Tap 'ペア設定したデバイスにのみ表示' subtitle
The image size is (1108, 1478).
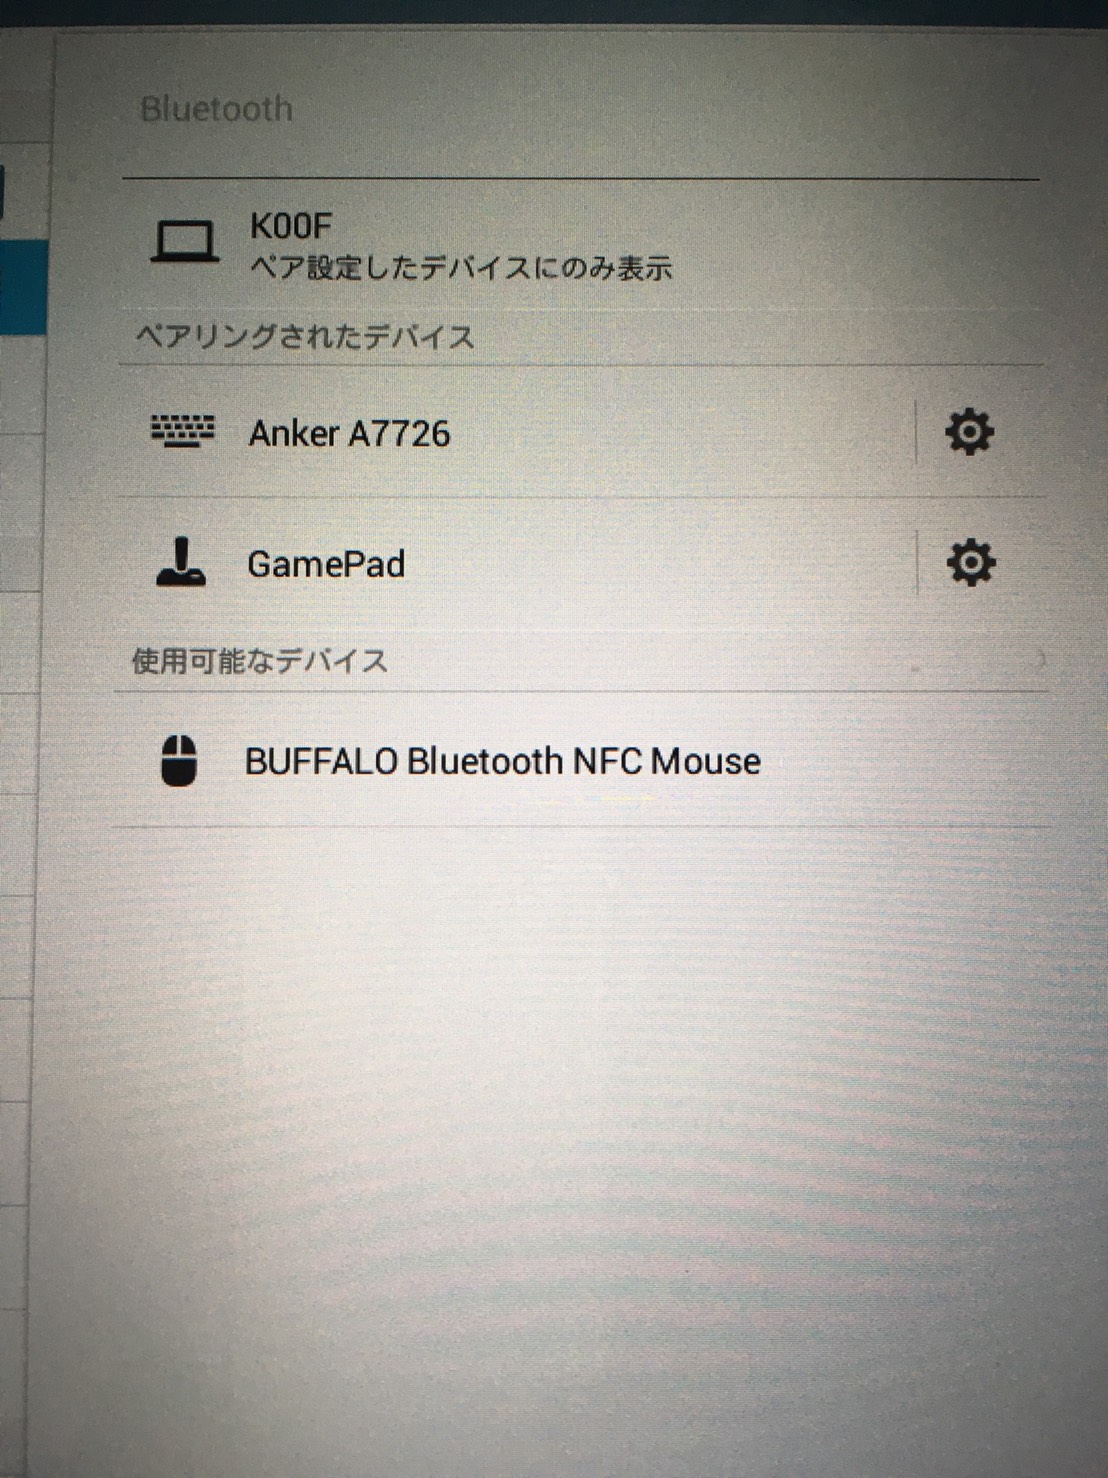coord(461,268)
